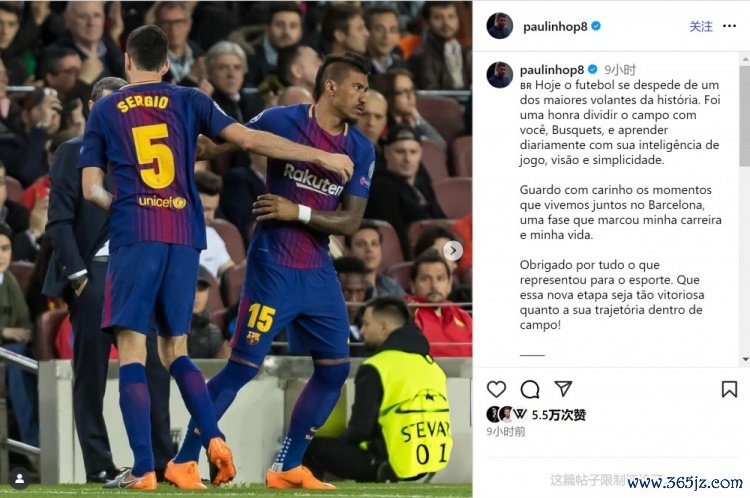Show tagged people in the photo
Screen dimensions: 750x498
[20, 478]
